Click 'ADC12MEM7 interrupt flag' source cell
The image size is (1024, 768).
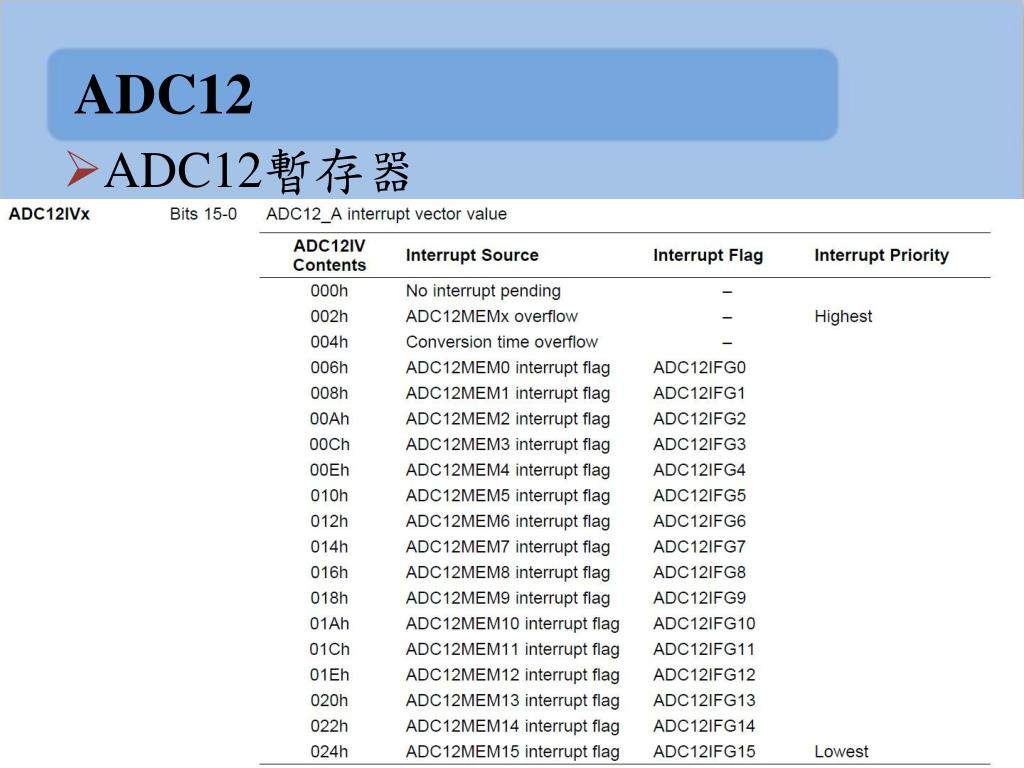[x=507, y=547]
